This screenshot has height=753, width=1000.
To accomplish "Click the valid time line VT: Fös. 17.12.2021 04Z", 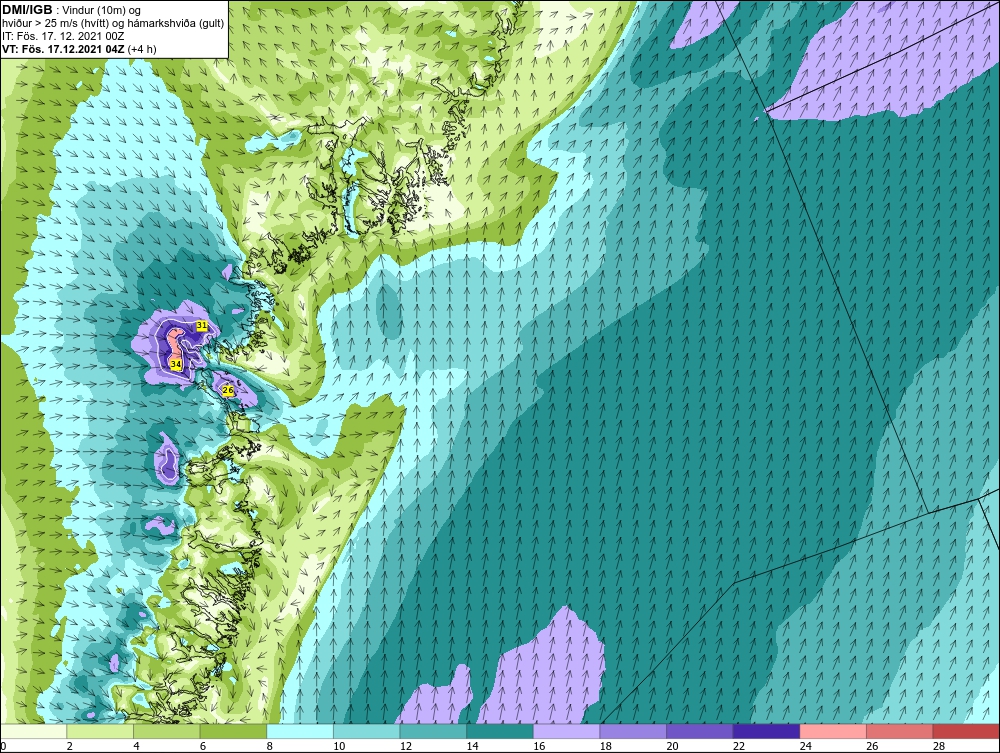I will click(x=64, y=49).
